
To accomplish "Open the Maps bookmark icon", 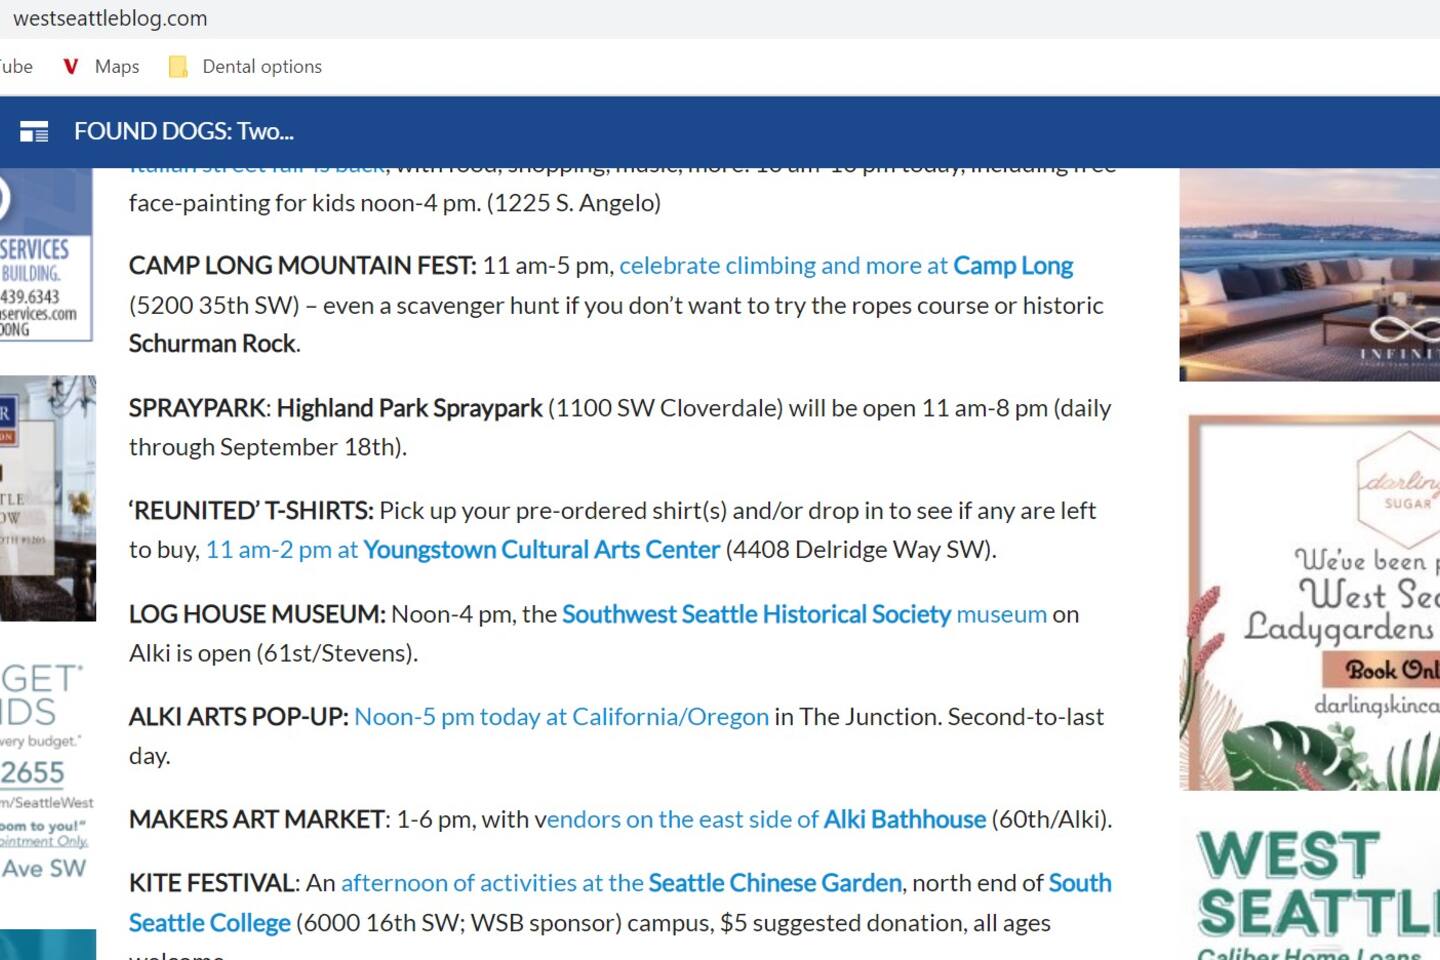I will [70, 67].
